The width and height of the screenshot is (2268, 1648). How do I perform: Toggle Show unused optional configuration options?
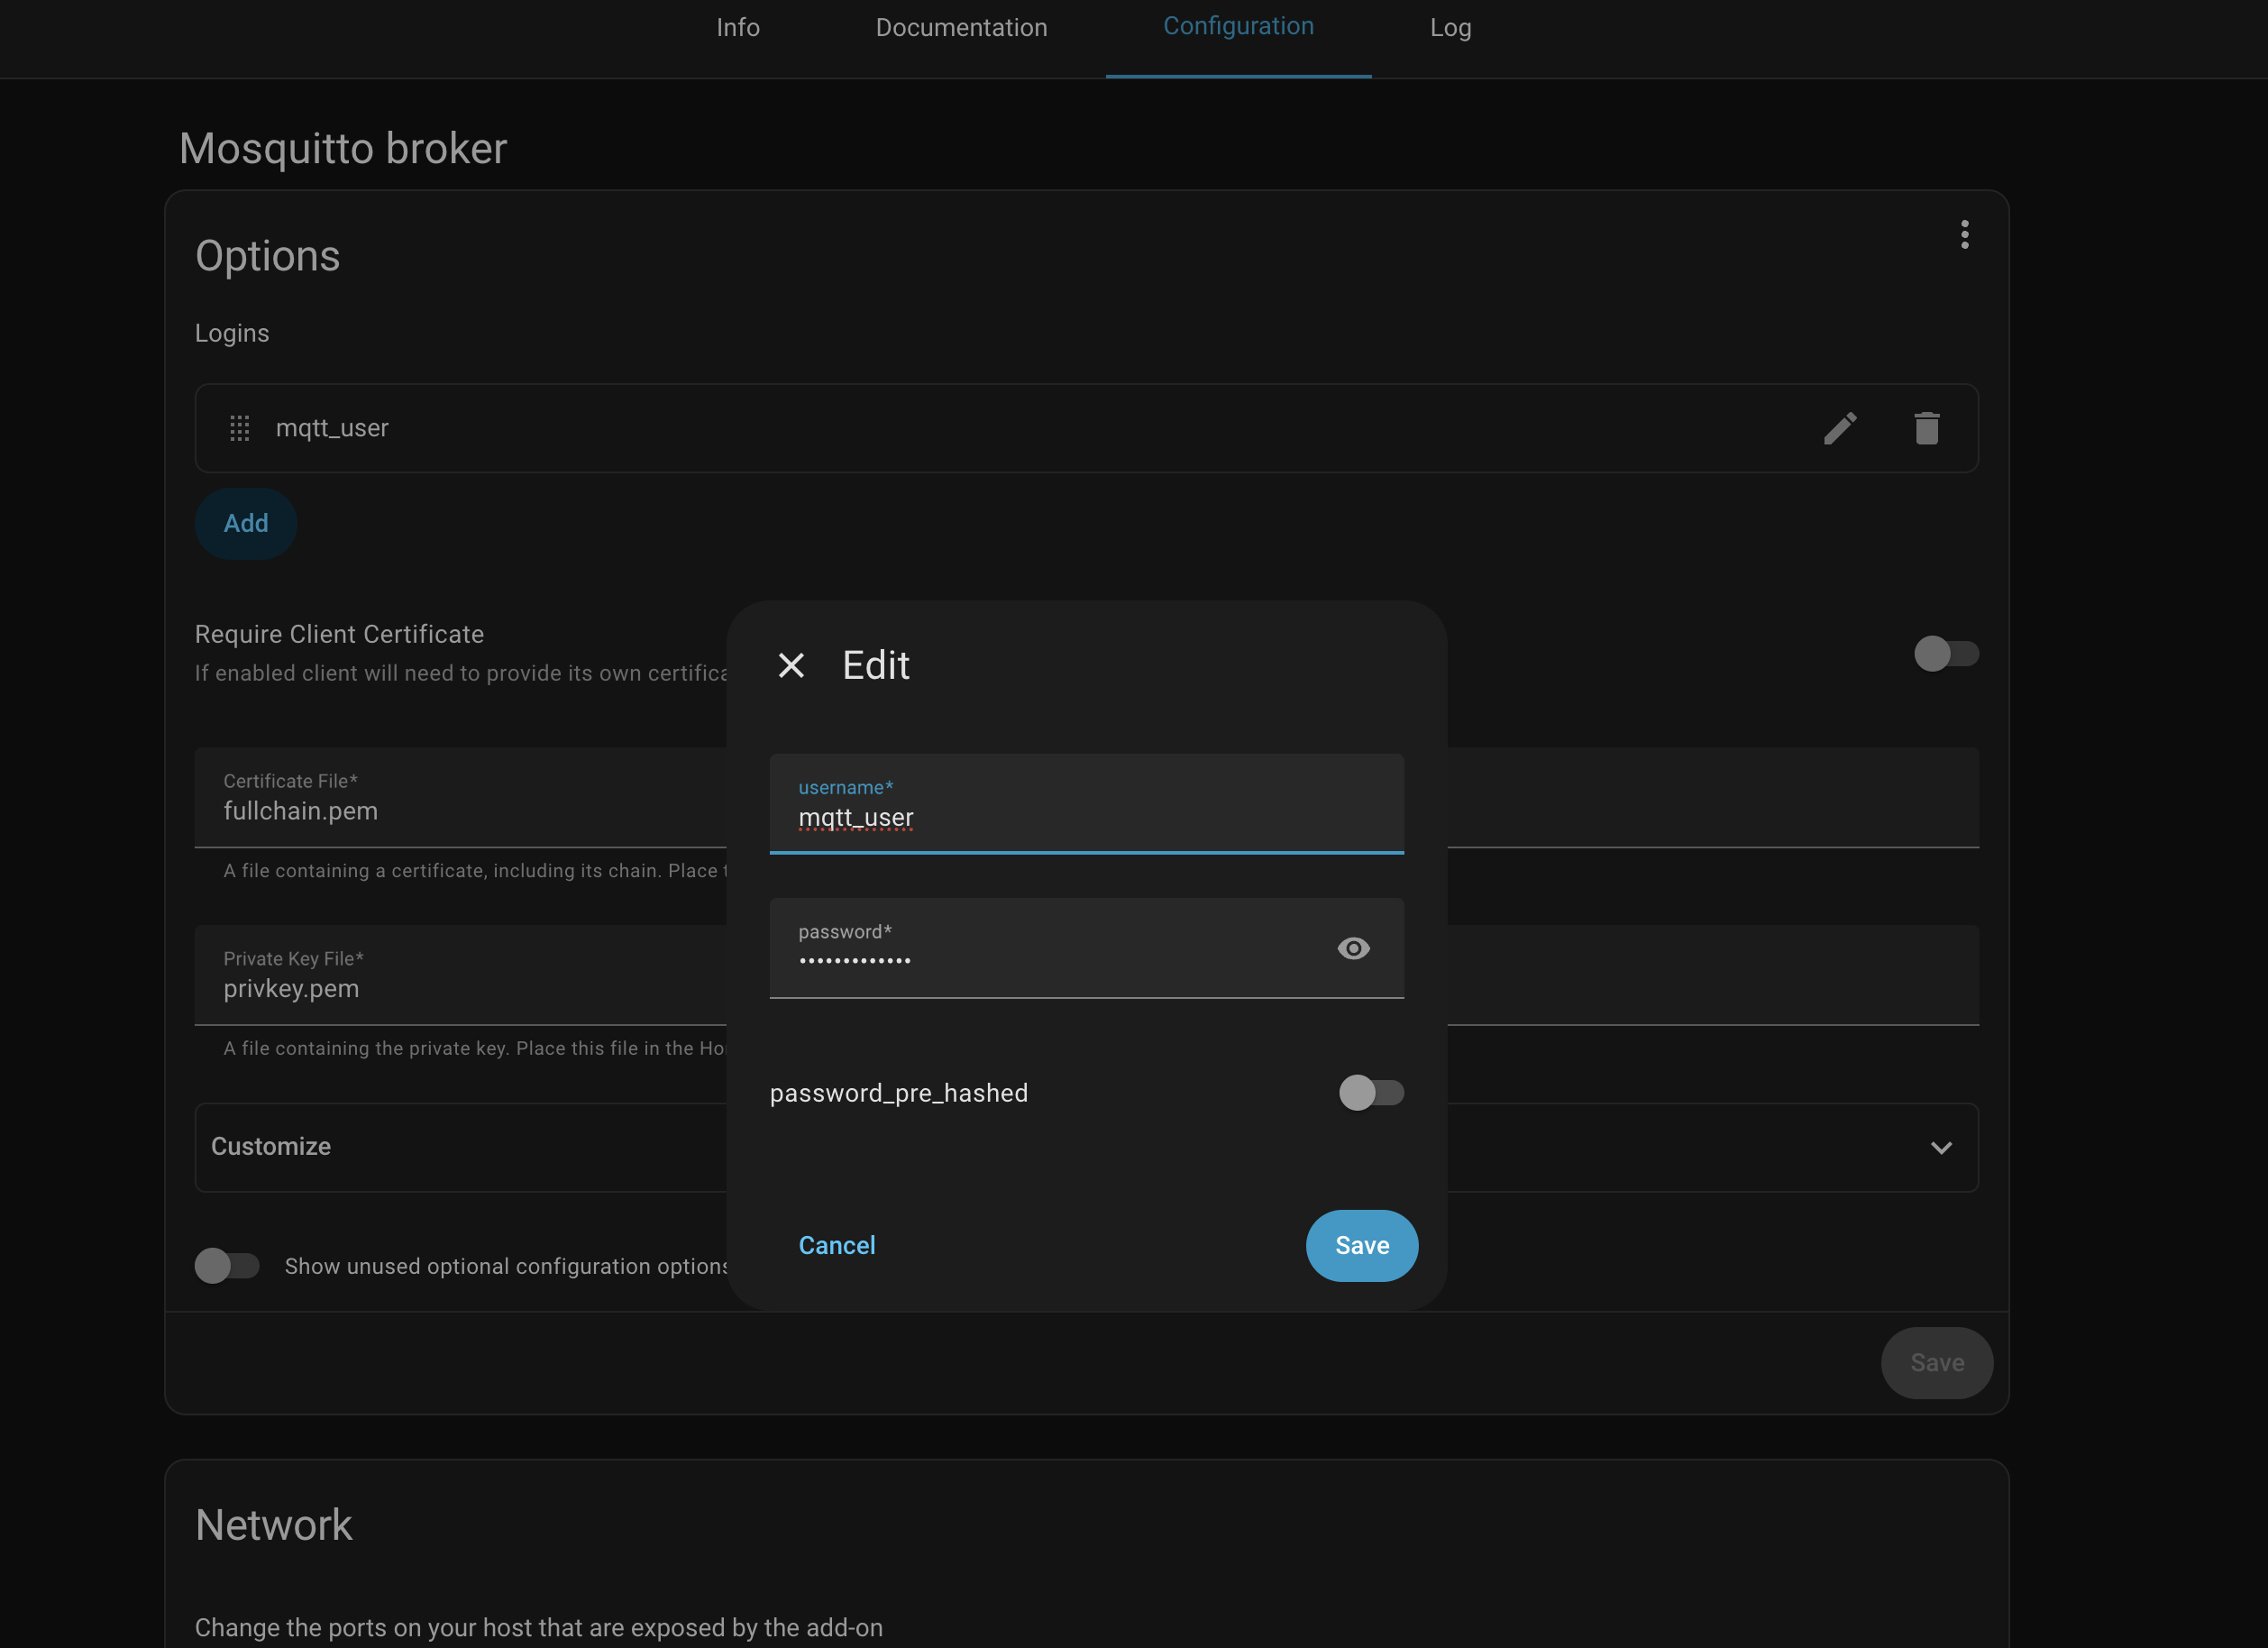click(227, 1265)
